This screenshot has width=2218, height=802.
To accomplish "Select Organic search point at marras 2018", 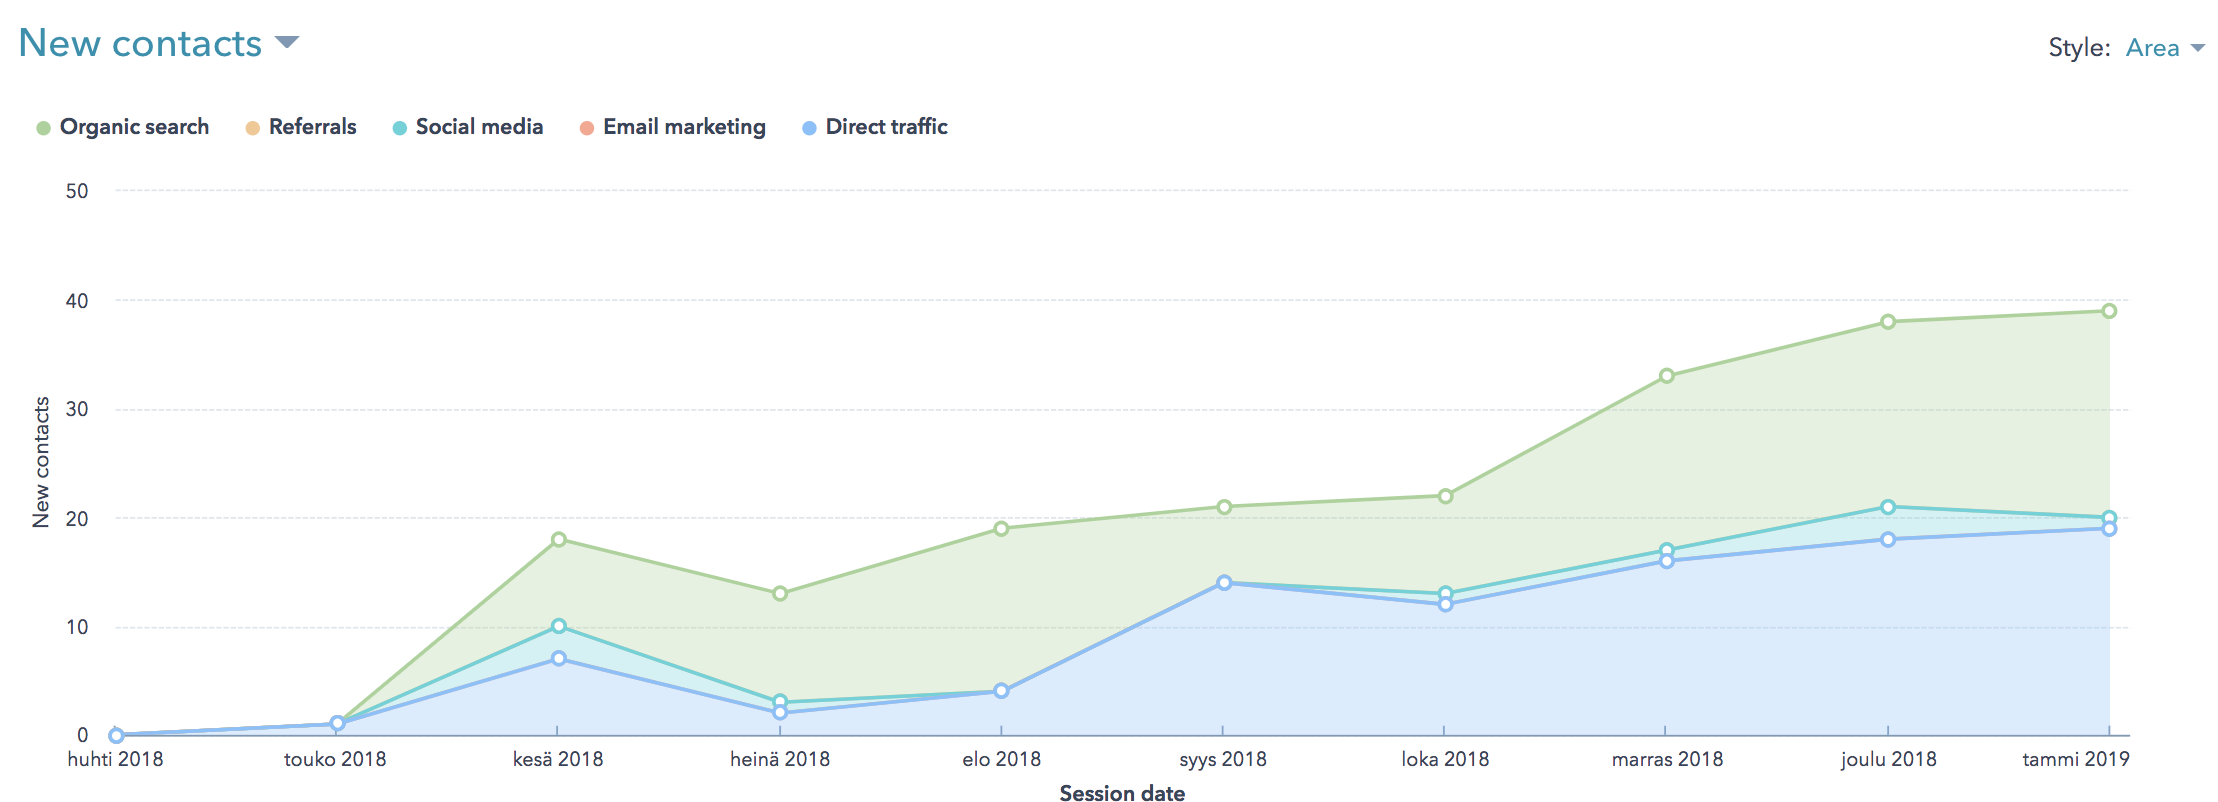I will coord(1667,376).
